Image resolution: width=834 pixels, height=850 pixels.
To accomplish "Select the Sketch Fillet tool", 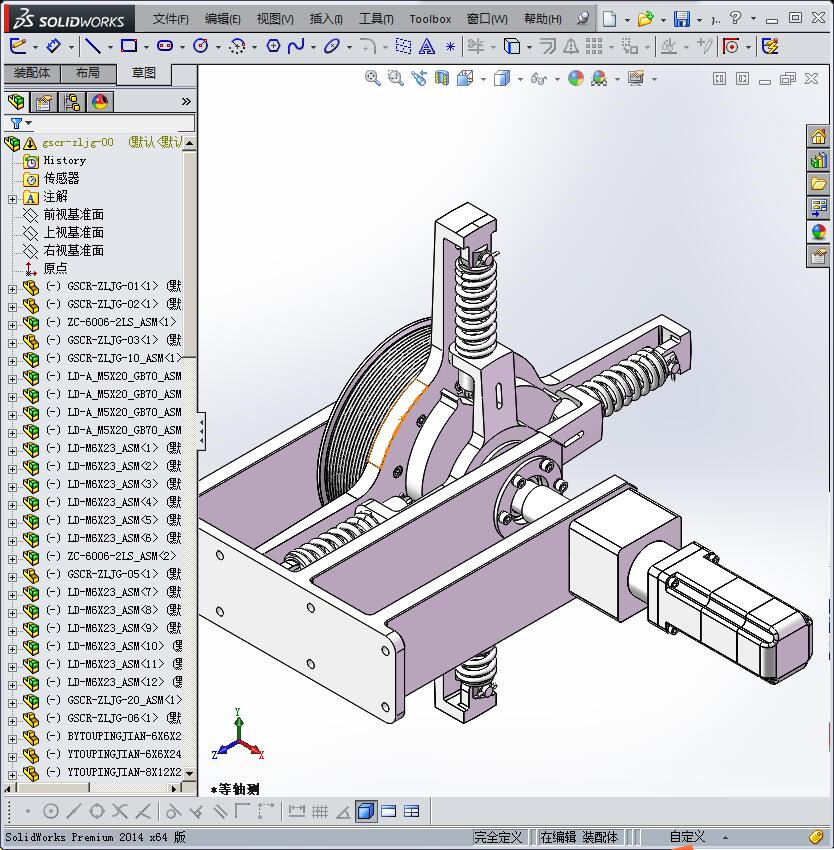I will 368,47.
